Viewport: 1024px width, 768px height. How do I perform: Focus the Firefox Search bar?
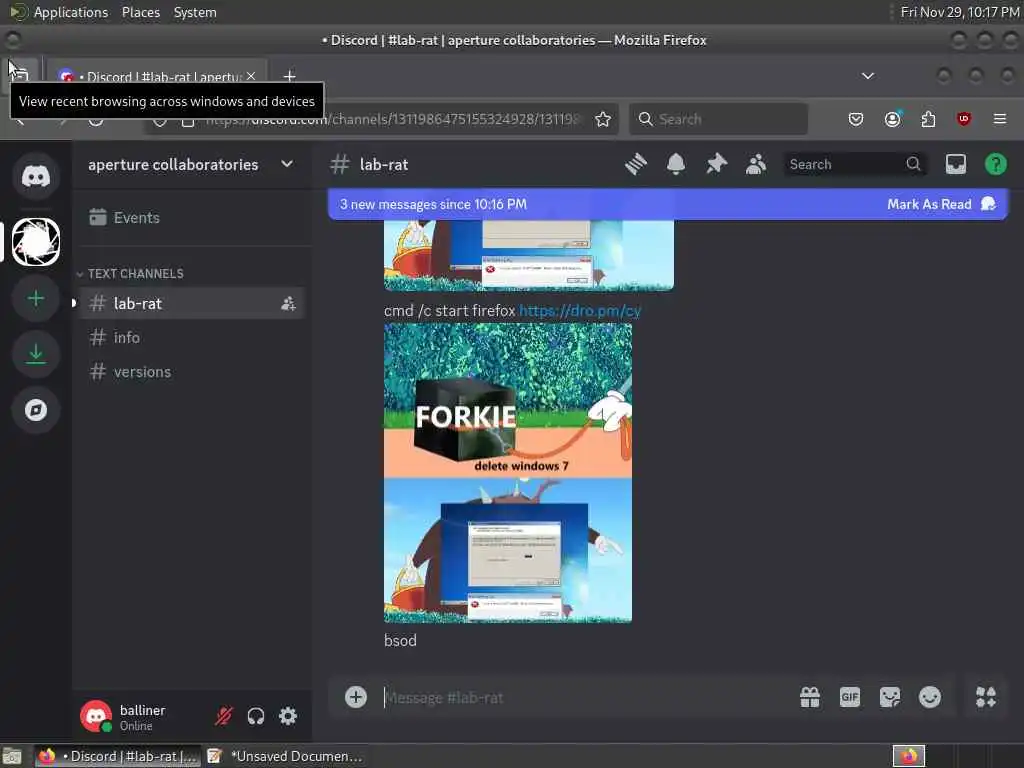718,119
